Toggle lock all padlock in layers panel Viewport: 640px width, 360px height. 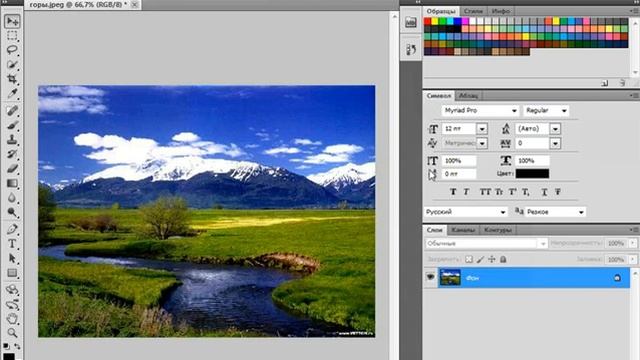pyautogui.click(x=503, y=259)
